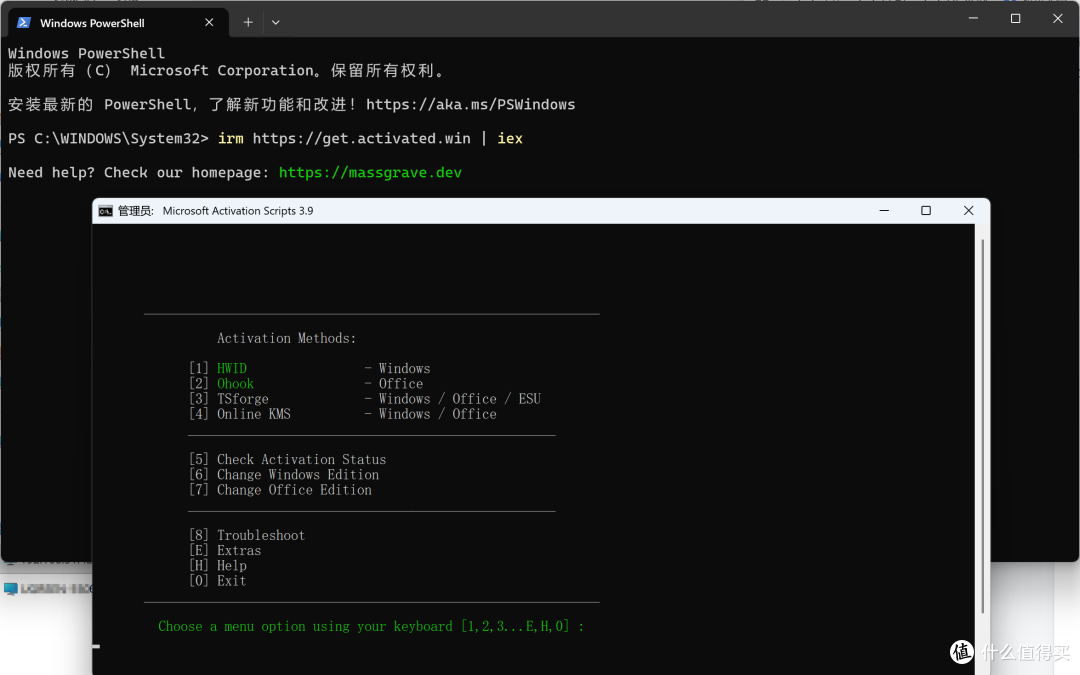Viewport: 1080px width, 675px height.
Task: Open the terminal profile dropdown arrow
Action: pos(276,23)
